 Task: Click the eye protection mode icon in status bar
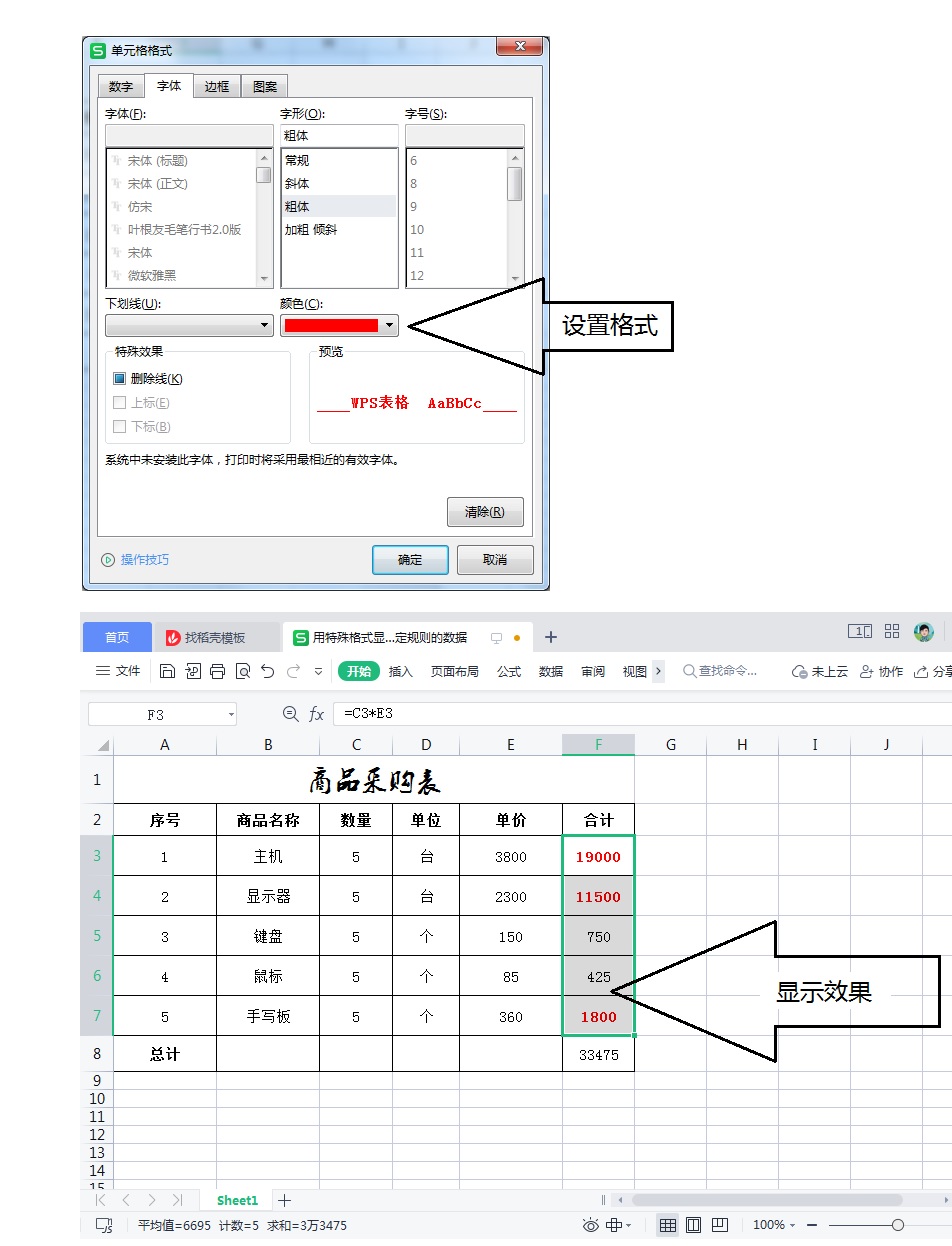590,1225
